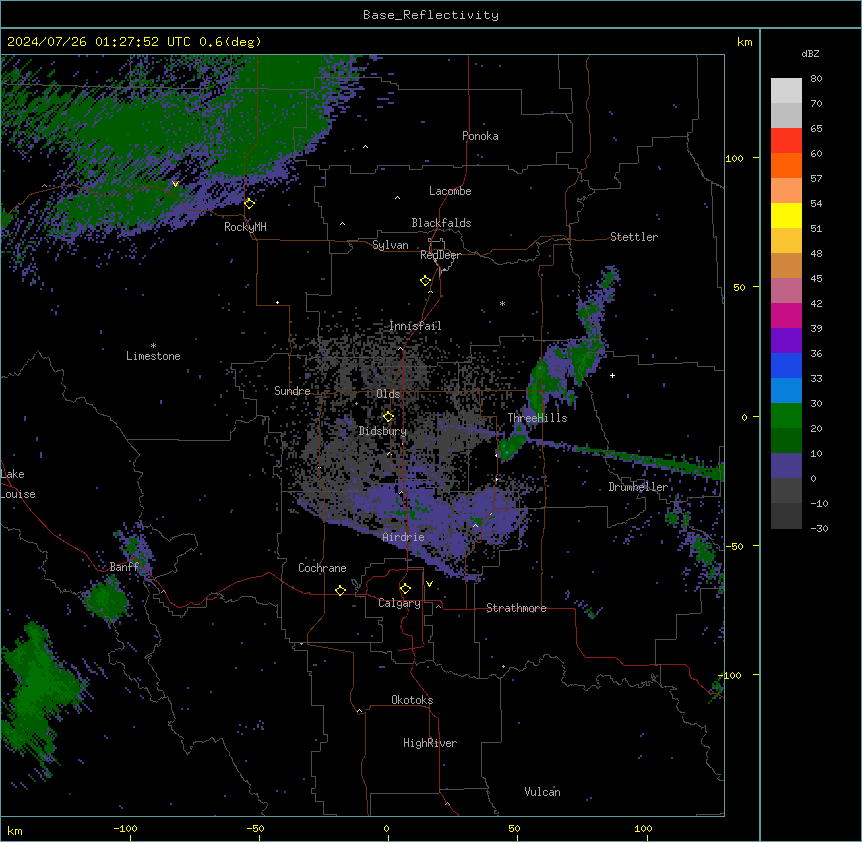The width and height of the screenshot is (862, 842).
Task: Click the 57 value in the dBZ legend
Action: point(816,179)
